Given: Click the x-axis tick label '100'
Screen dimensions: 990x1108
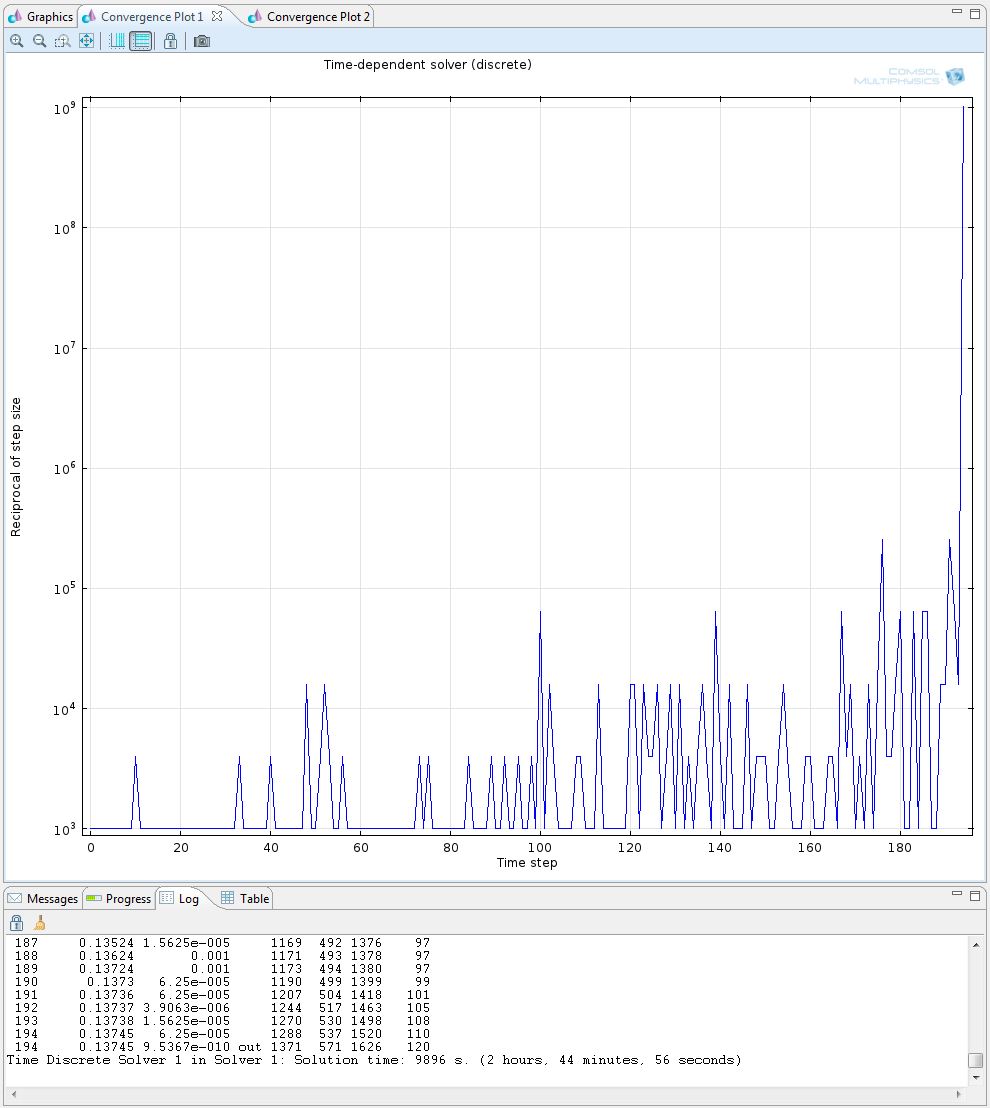Looking at the screenshot, I should coord(540,847).
